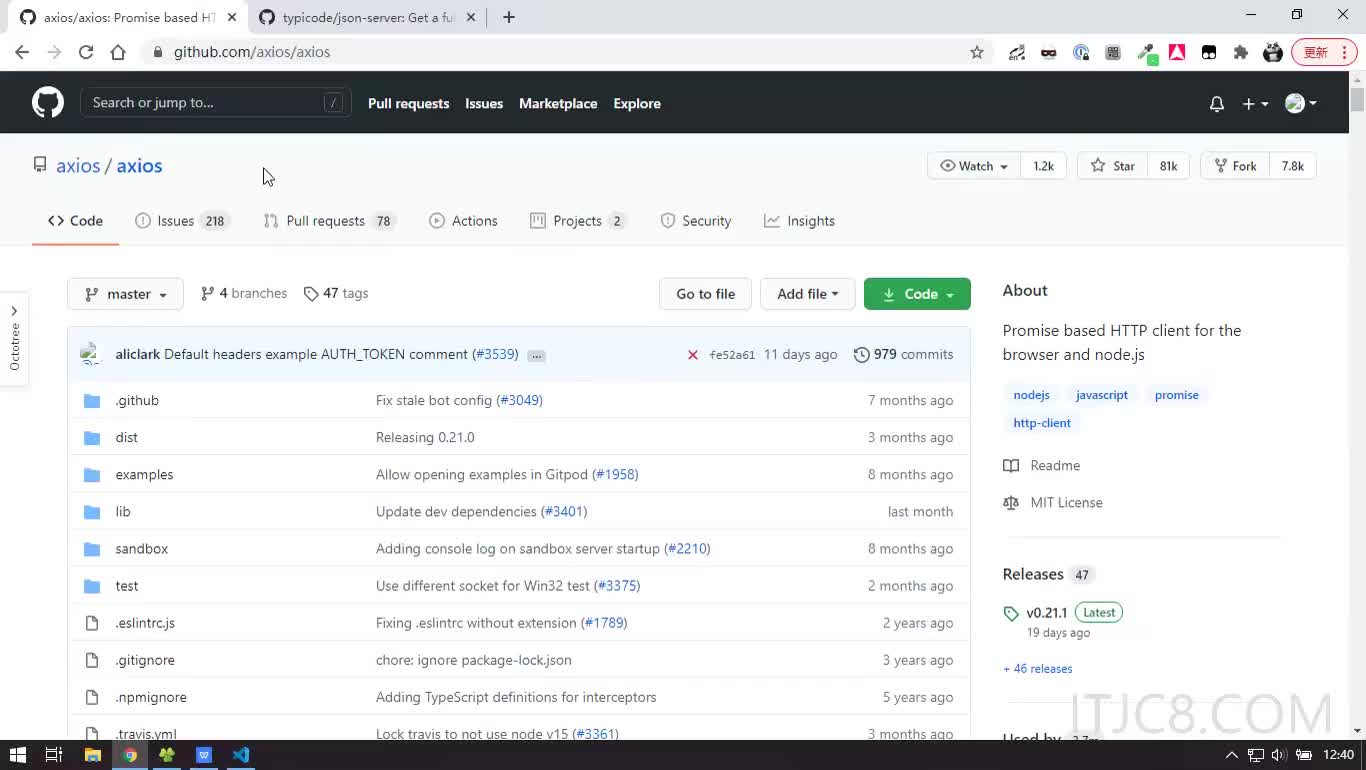
Task: Open the plus create-new dropdown
Action: click(1255, 104)
